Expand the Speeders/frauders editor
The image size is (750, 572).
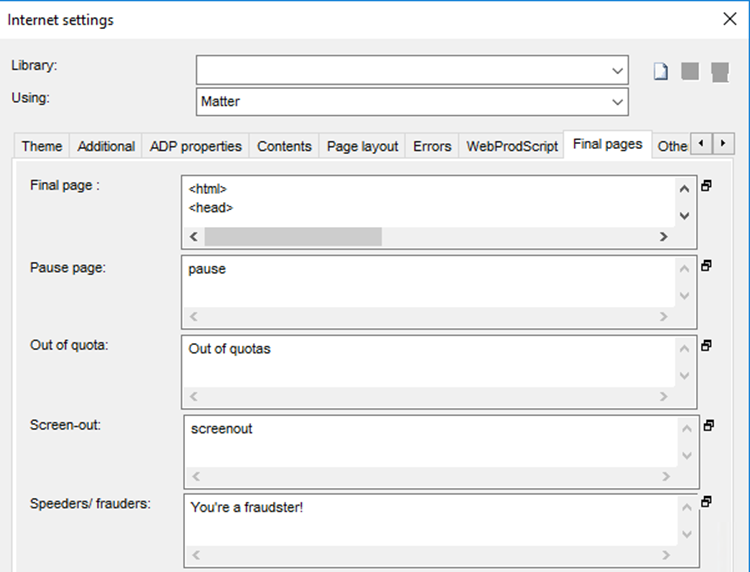pyautogui.click(x=707, y=502)
